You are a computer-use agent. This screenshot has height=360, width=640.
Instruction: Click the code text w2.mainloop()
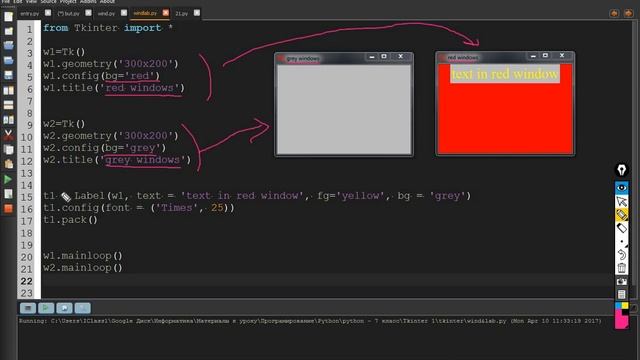[83, 268]
